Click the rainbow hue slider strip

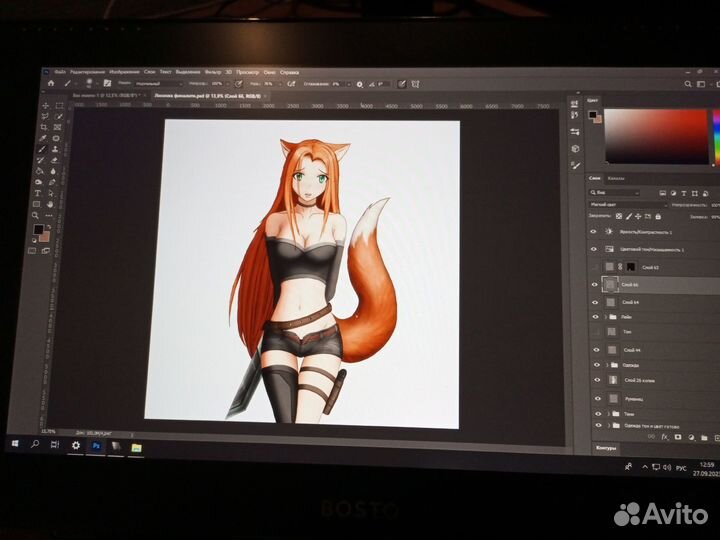[x=715, y=138]
